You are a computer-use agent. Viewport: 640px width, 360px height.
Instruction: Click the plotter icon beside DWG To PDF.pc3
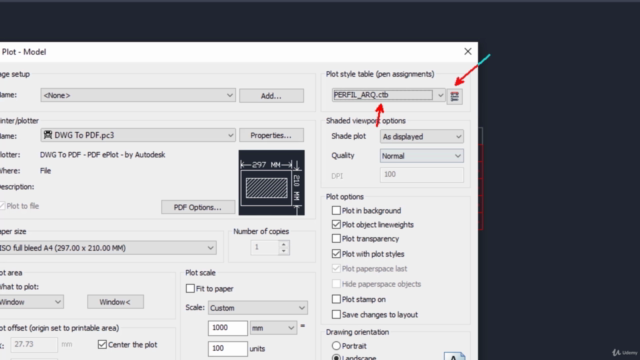[x=48, y=135]
